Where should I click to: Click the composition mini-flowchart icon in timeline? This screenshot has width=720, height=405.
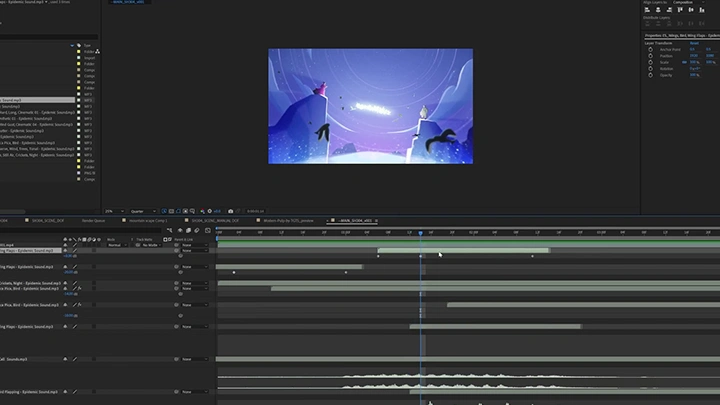tap(170, 231)
